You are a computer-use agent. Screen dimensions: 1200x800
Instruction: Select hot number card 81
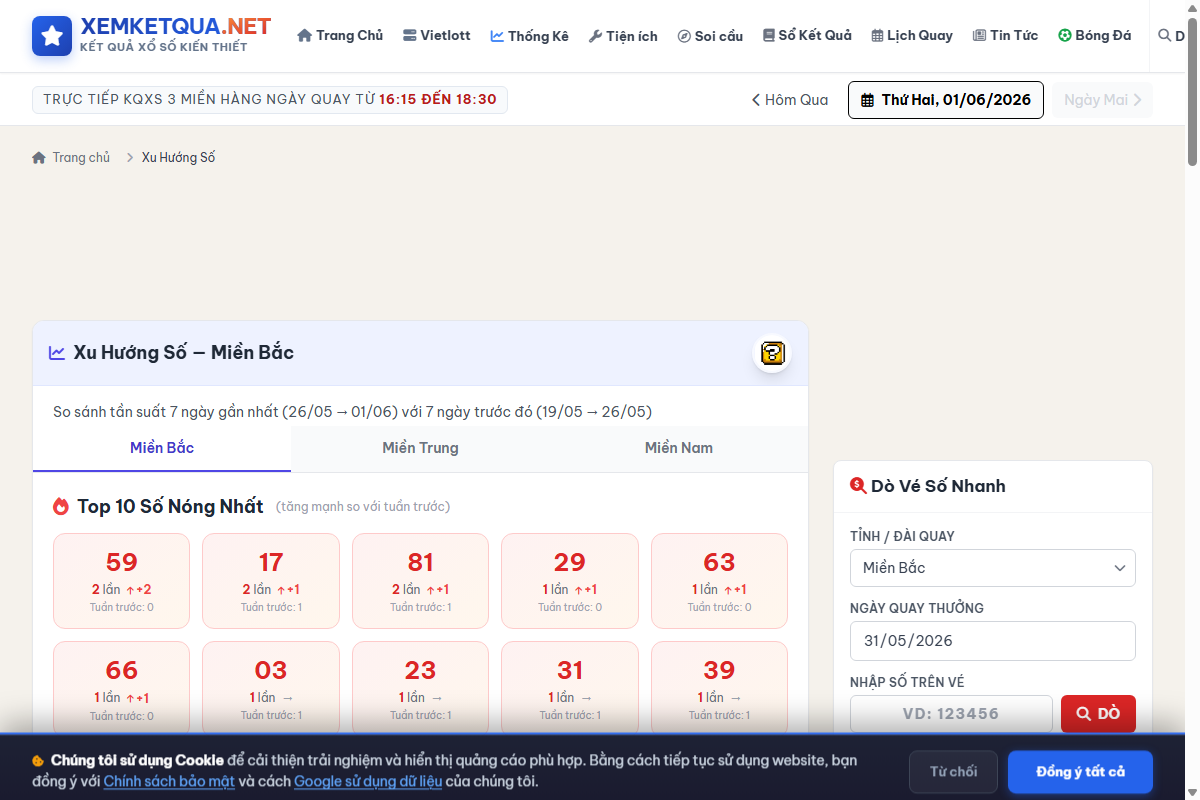[x=420, y=581]
